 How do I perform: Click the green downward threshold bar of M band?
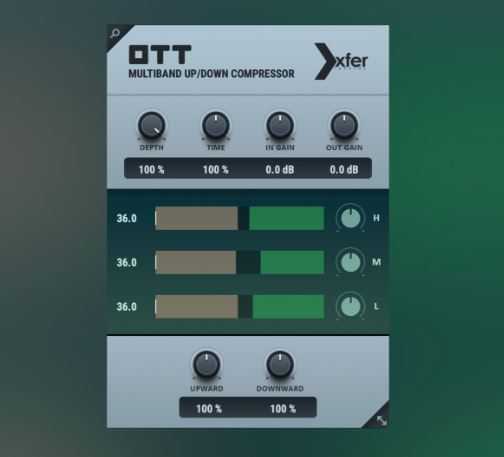pyautogui.click(x=292, y=262)
